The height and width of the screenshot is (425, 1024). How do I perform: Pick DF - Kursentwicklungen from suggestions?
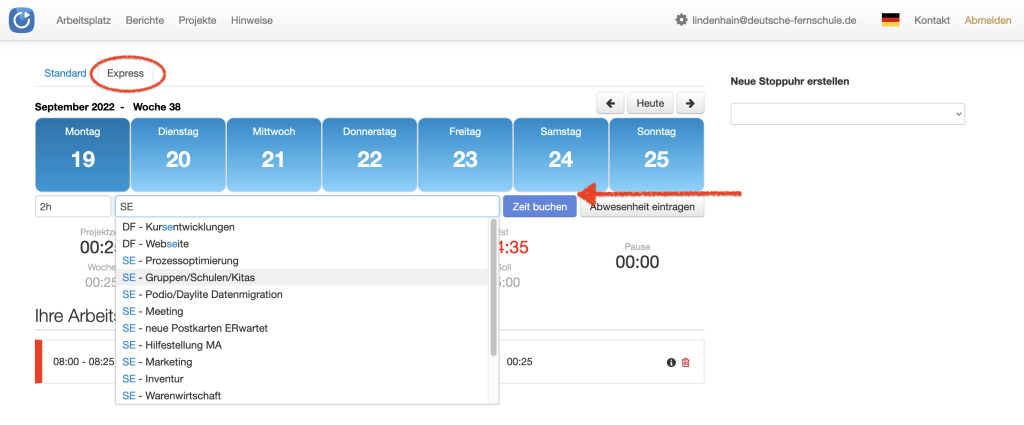[178, 227]
